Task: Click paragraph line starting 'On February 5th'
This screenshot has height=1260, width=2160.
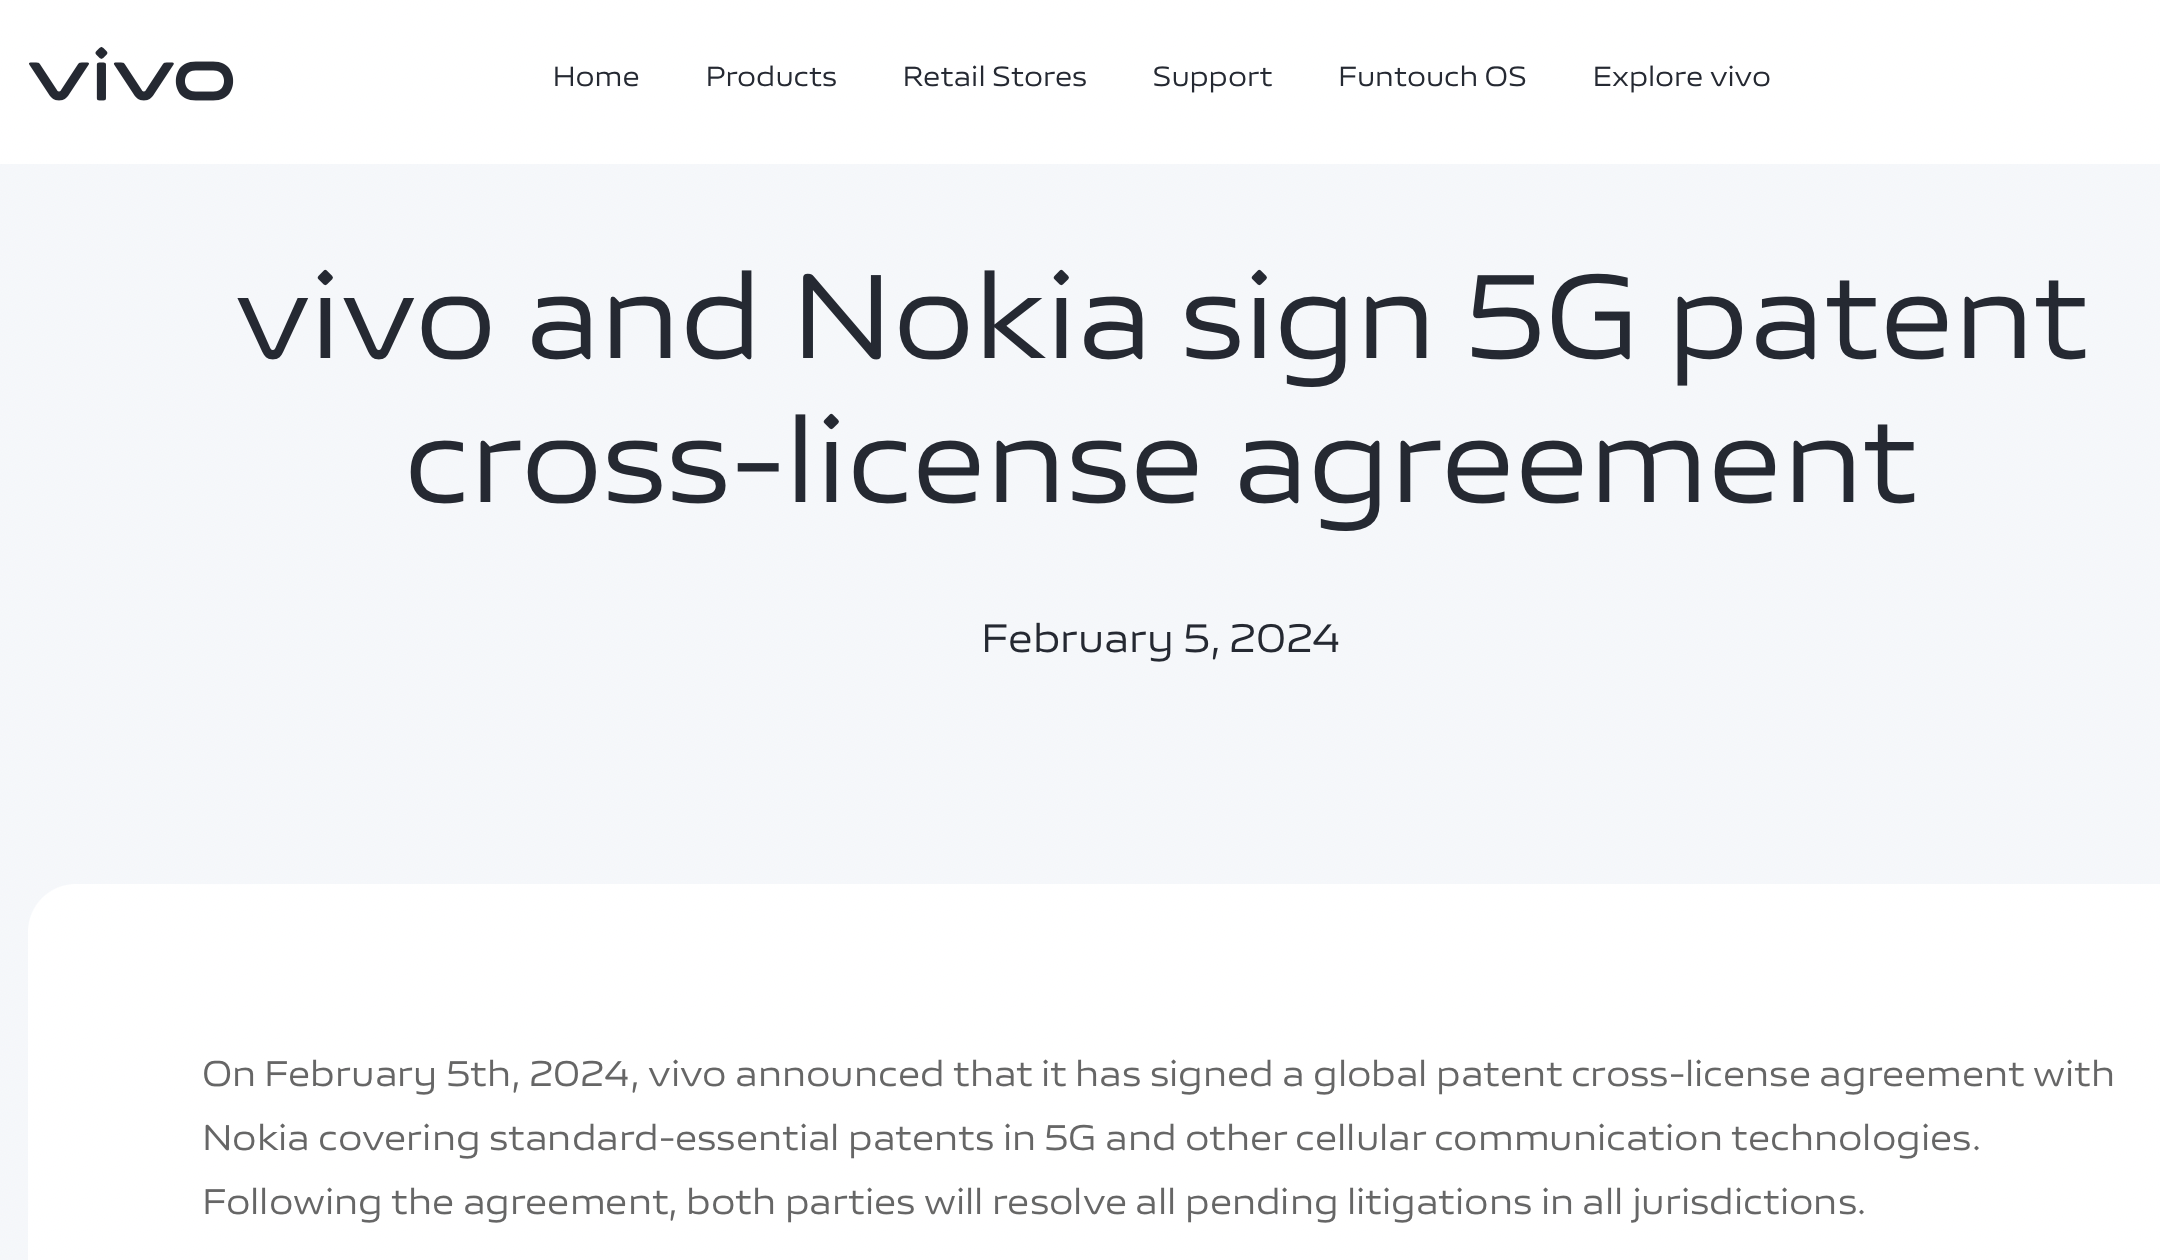Action: [1158, 1075]
